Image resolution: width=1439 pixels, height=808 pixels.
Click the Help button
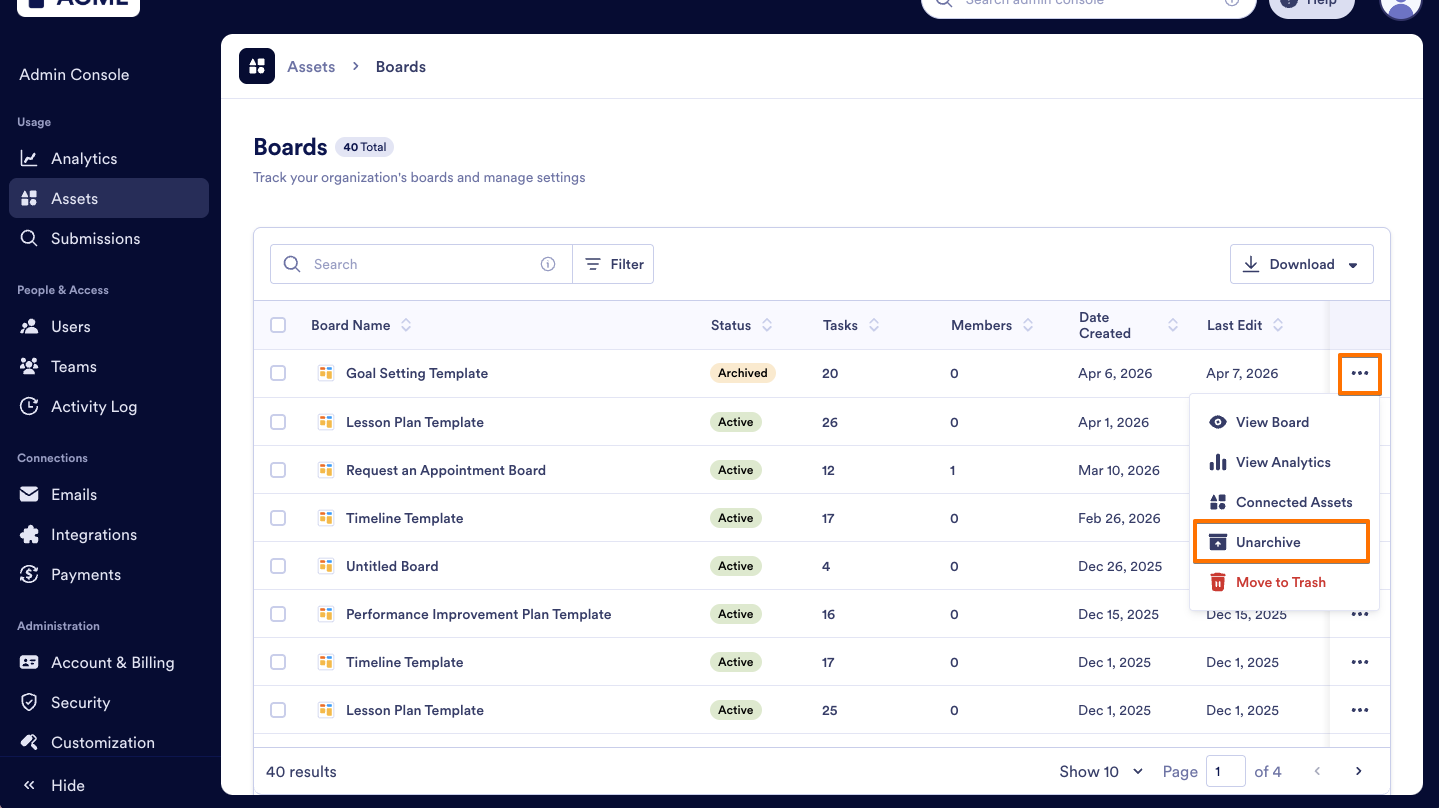tap(1311, 3)
